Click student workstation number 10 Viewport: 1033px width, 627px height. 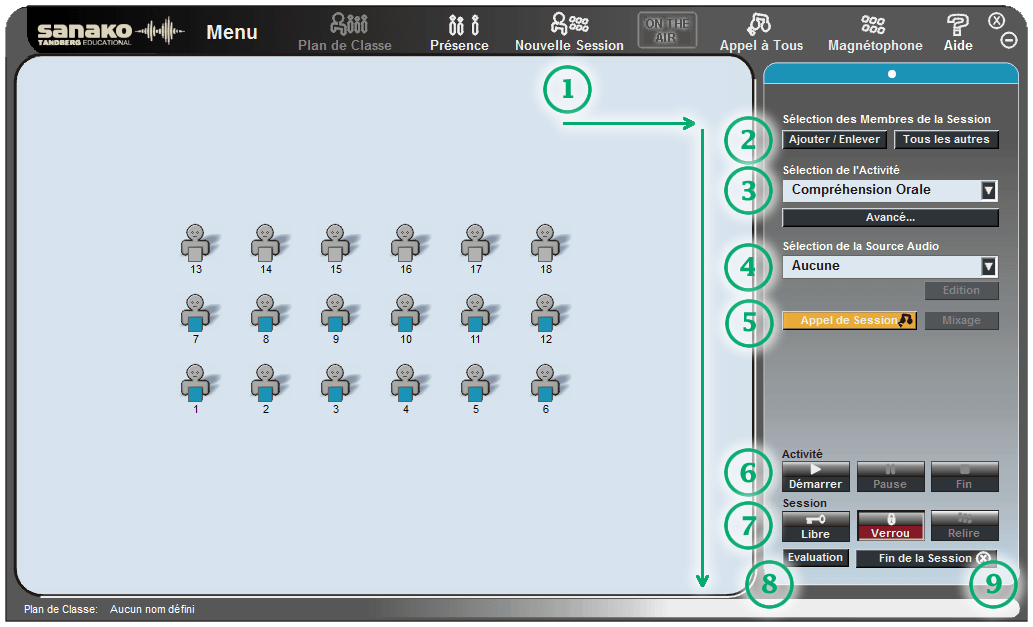tap(405, 315)
